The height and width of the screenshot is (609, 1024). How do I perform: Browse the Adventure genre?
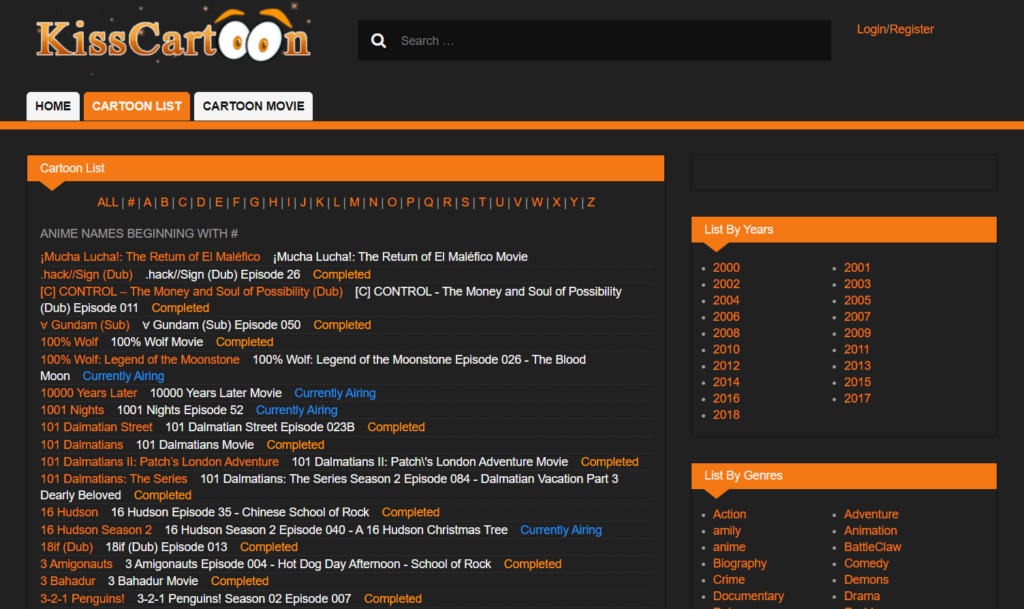click(871, 514)
